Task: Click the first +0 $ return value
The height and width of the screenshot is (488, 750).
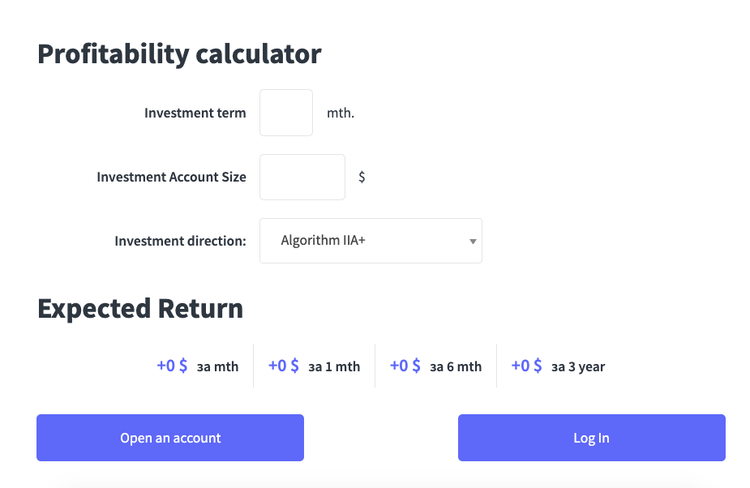Action: tap(172, 366)
